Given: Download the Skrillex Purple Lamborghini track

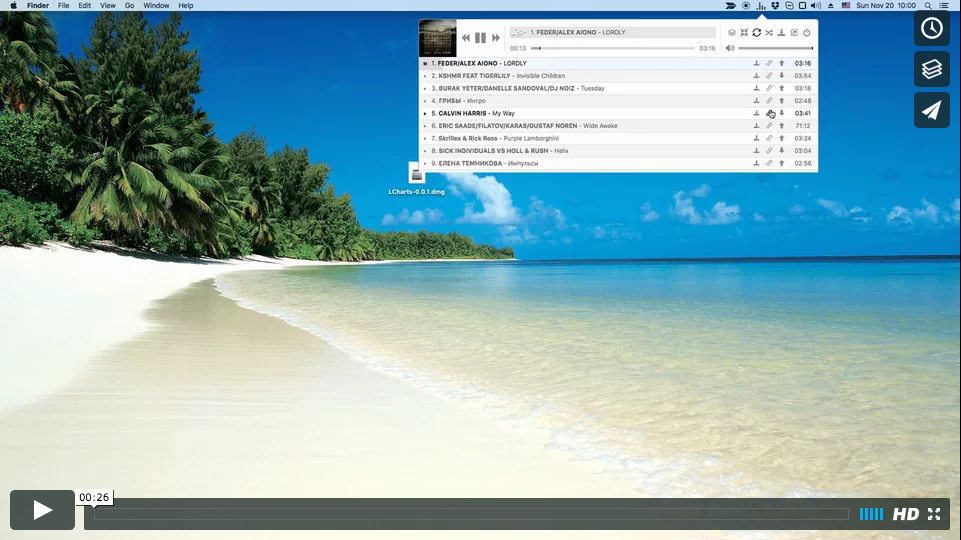Looking at the screenshot, I should 756,138.
